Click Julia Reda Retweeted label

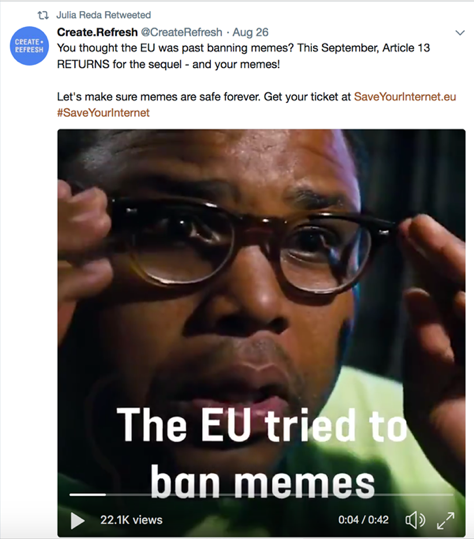(103, 15)
